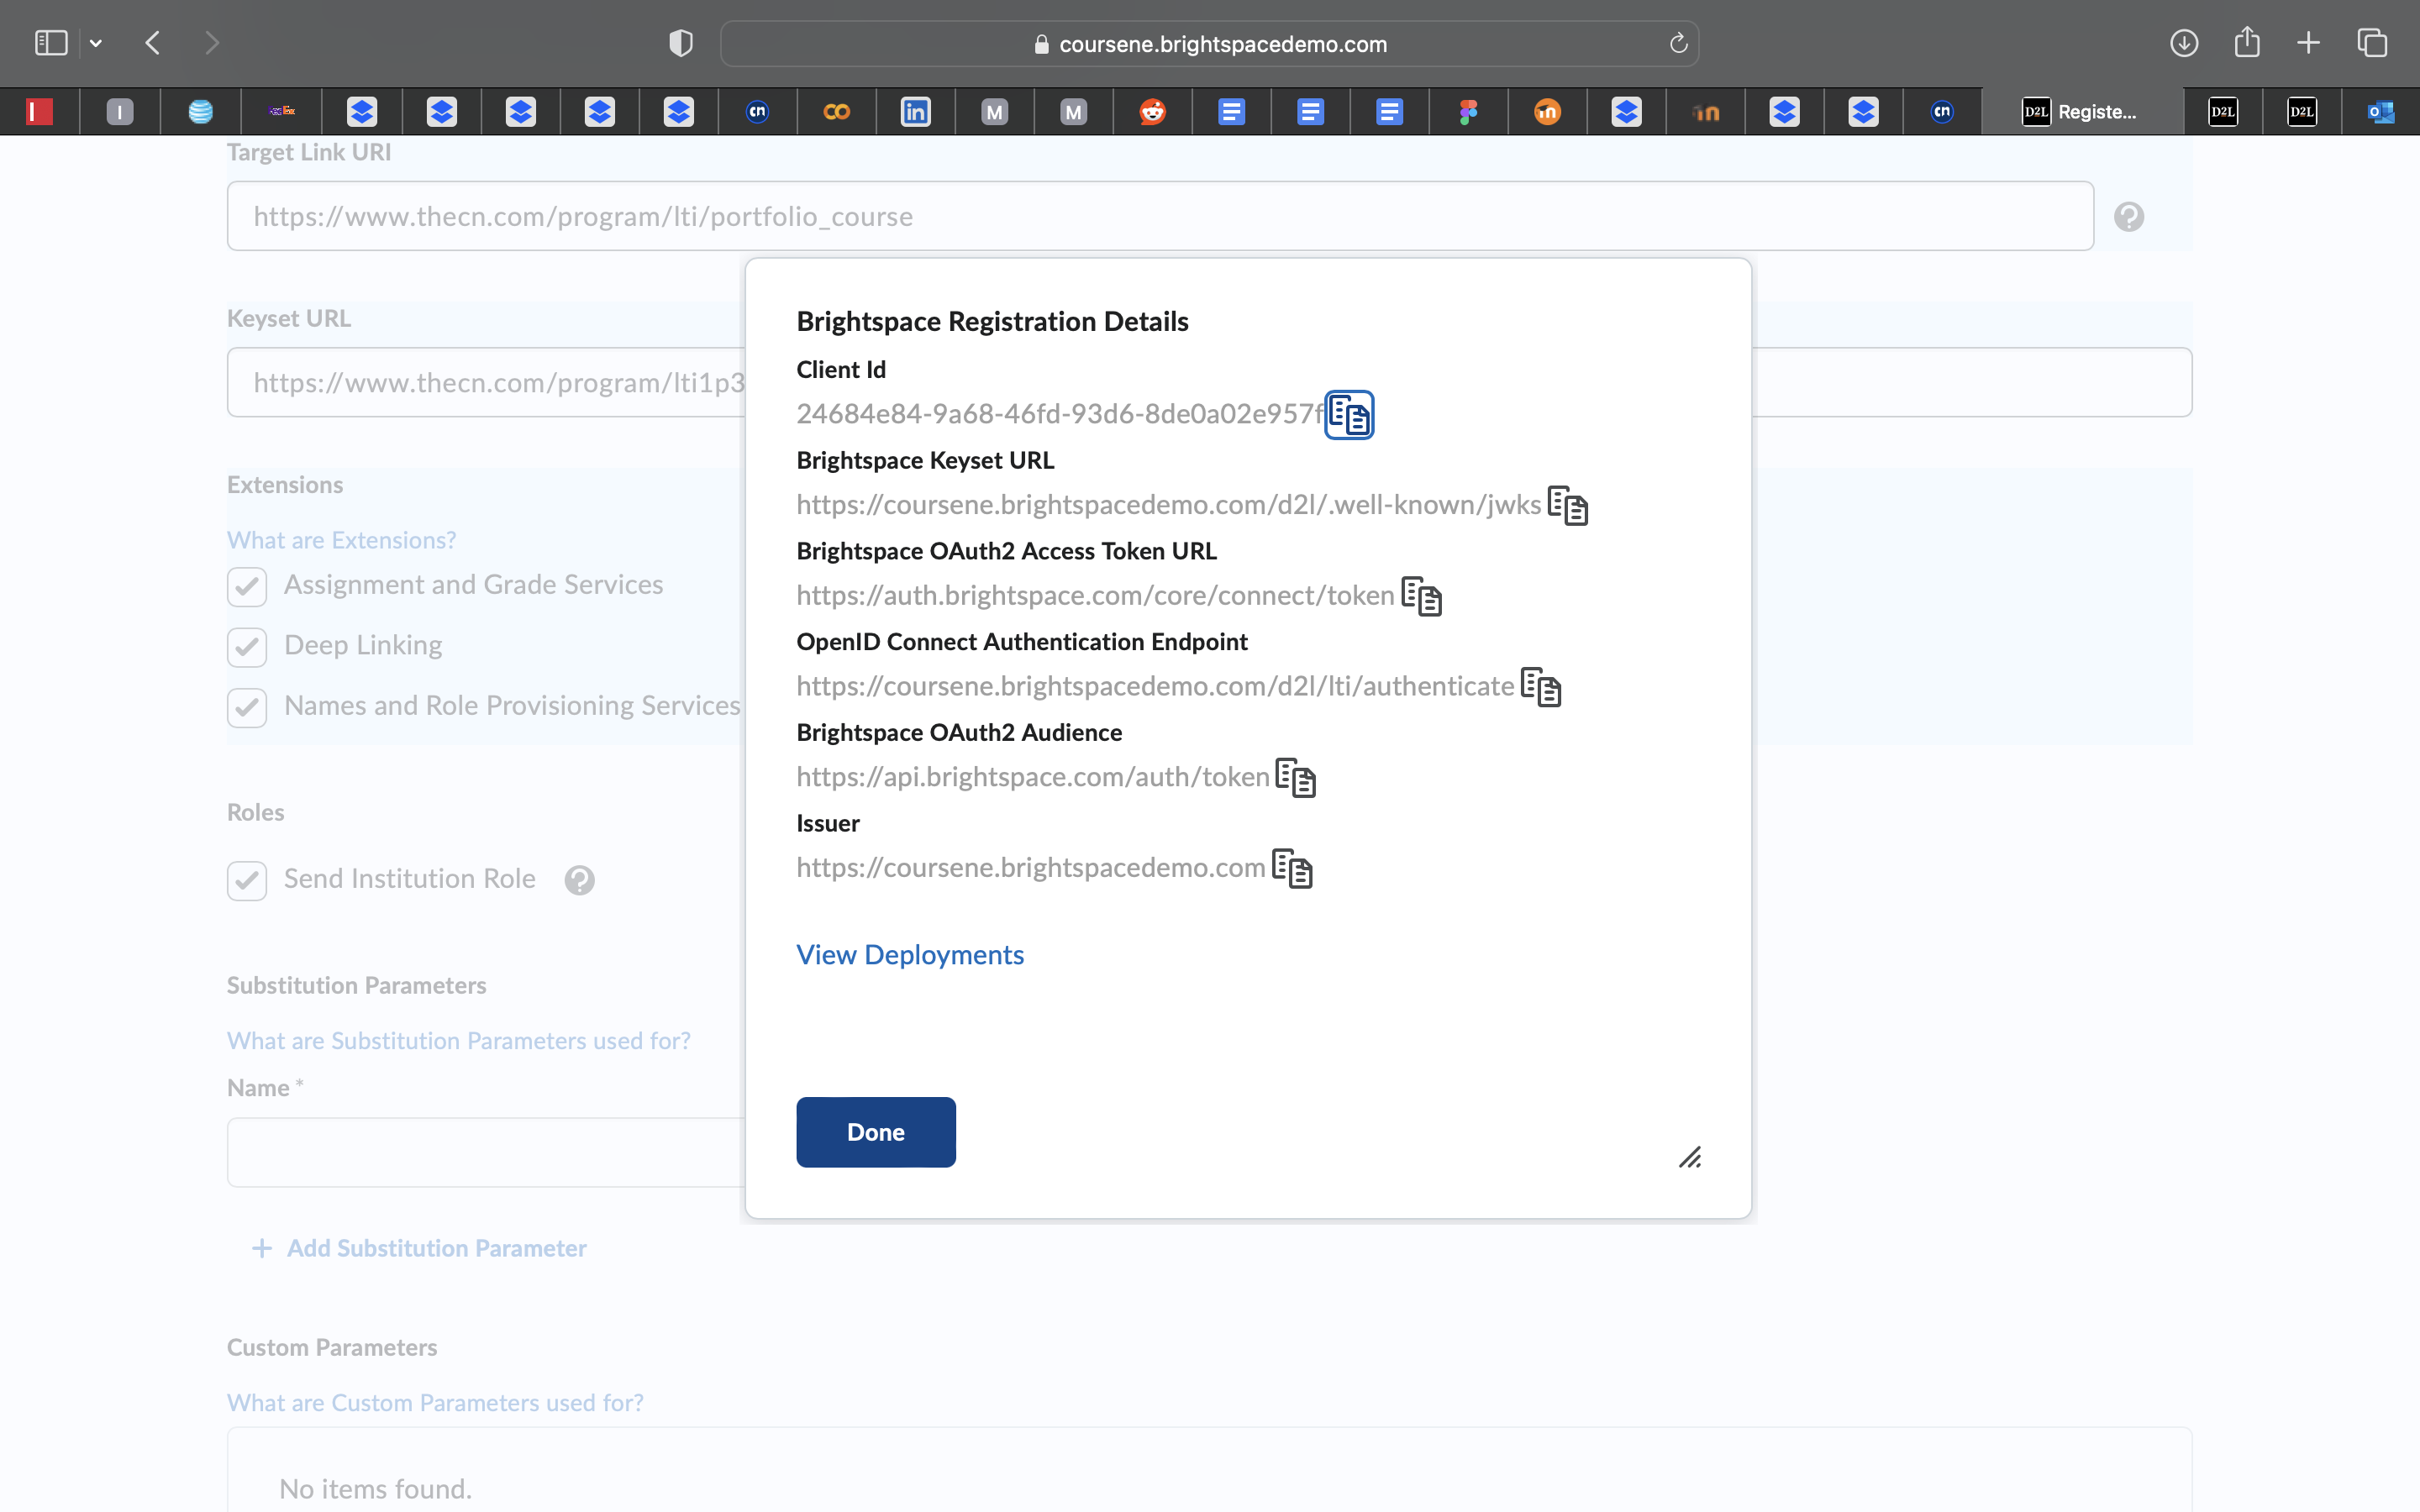
Task: Switch to the Figma tab
Action: [x=1468, y=112]
